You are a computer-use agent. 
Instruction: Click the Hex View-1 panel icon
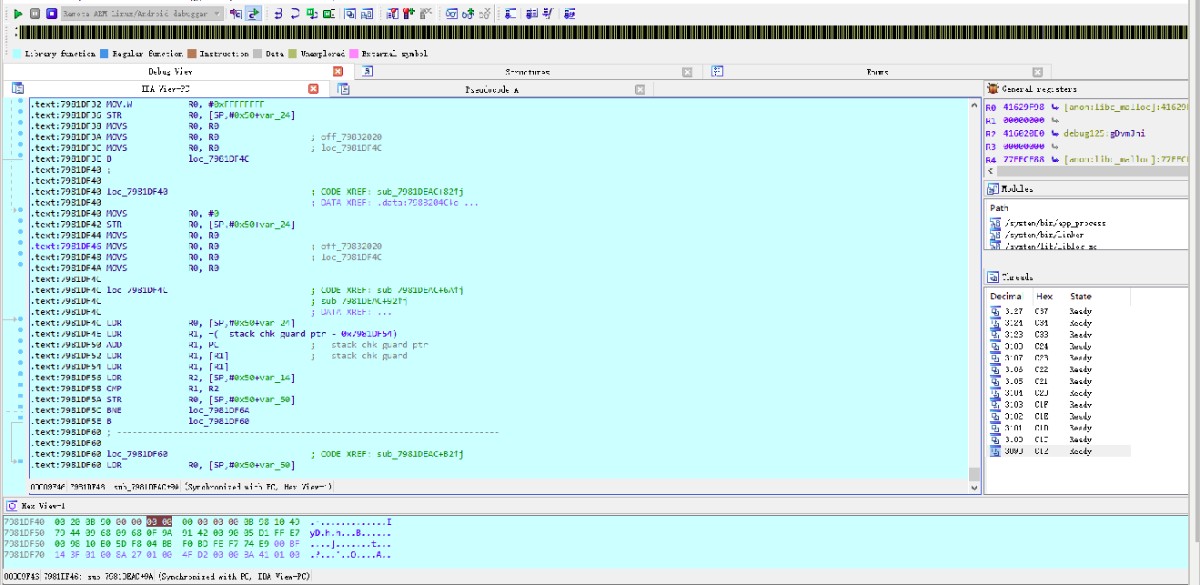11,506
